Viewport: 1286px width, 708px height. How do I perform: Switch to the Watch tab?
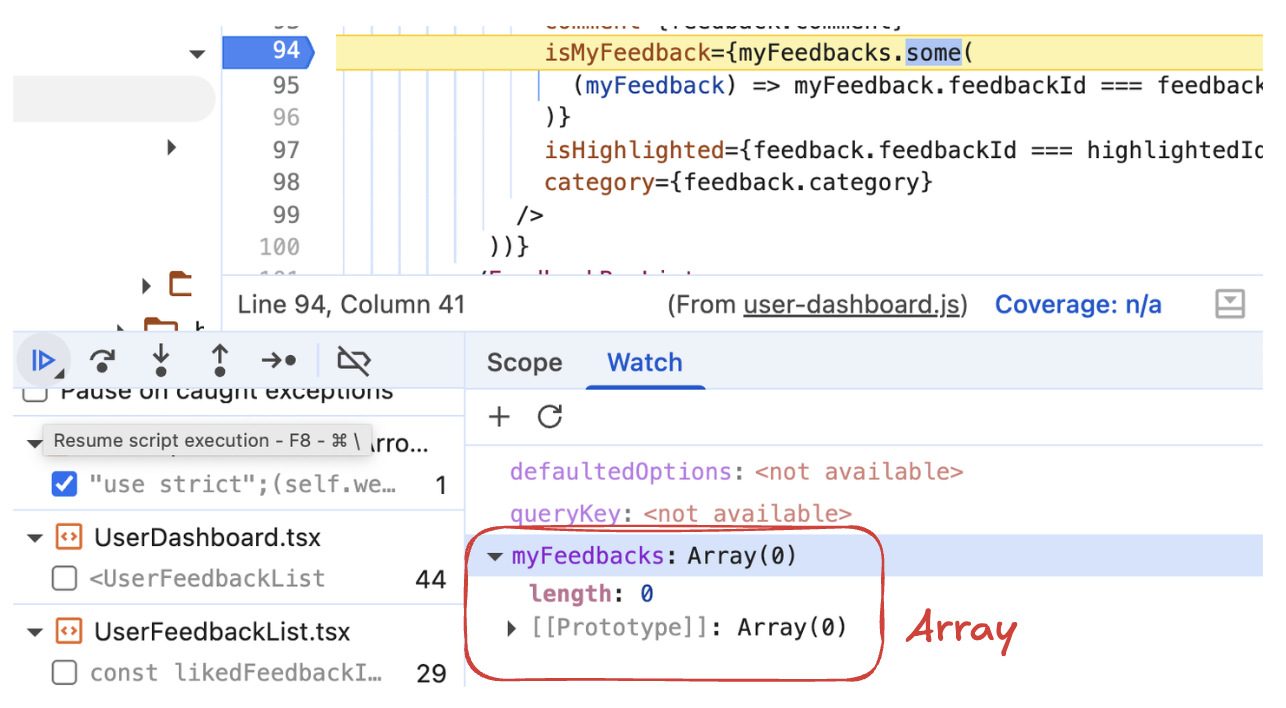coord(644,362)
